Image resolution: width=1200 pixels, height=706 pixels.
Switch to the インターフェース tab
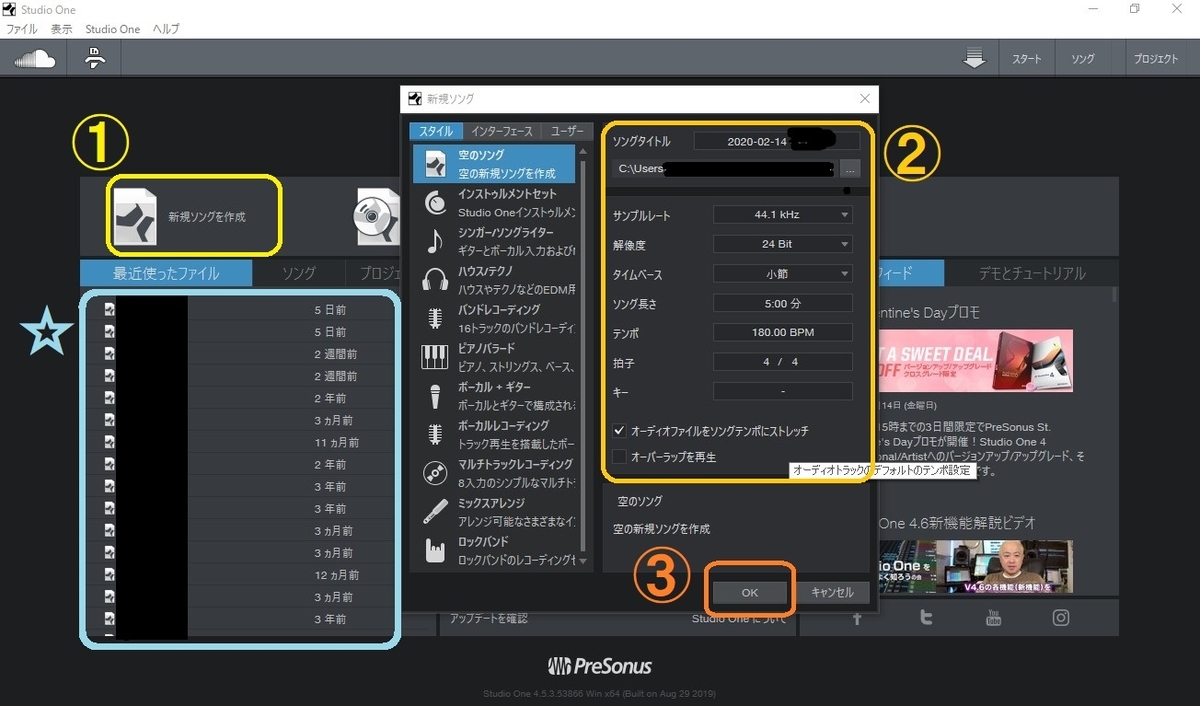502,131
